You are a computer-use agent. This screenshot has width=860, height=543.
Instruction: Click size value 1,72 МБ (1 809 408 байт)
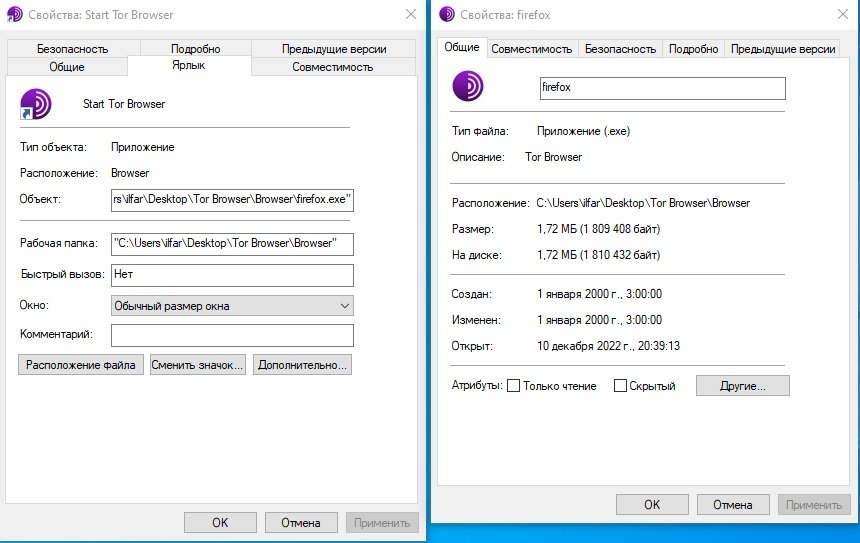tap(598, 229)
